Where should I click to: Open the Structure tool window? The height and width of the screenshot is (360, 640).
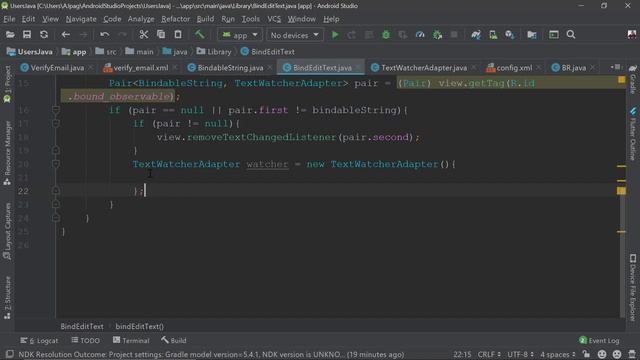pyautogui.click(x=7, y=297)
